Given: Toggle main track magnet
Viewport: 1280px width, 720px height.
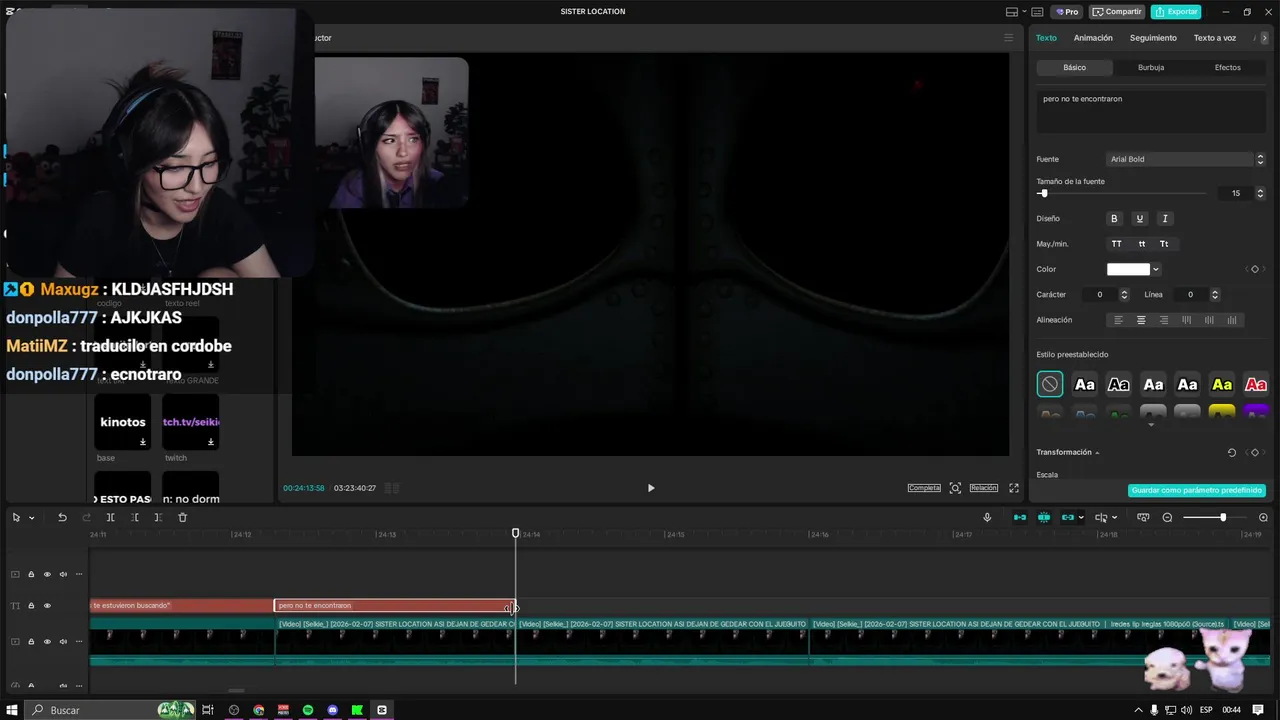Looking at the screenshot, I should tap(1020, 517).
